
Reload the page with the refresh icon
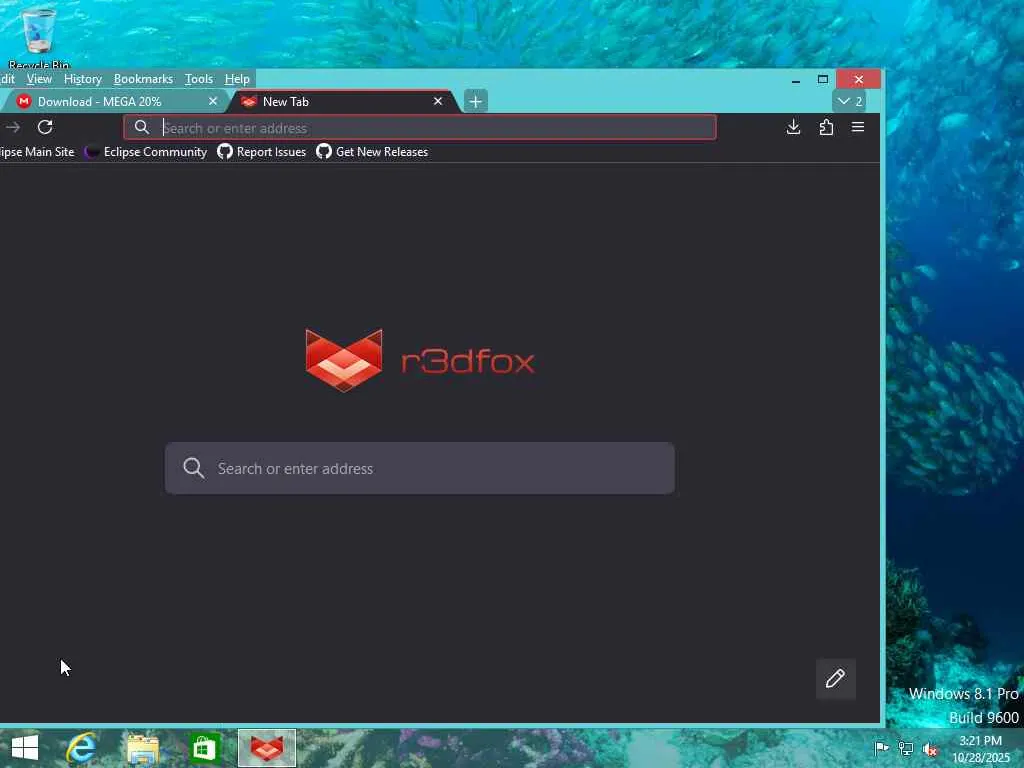pos(45,127)
